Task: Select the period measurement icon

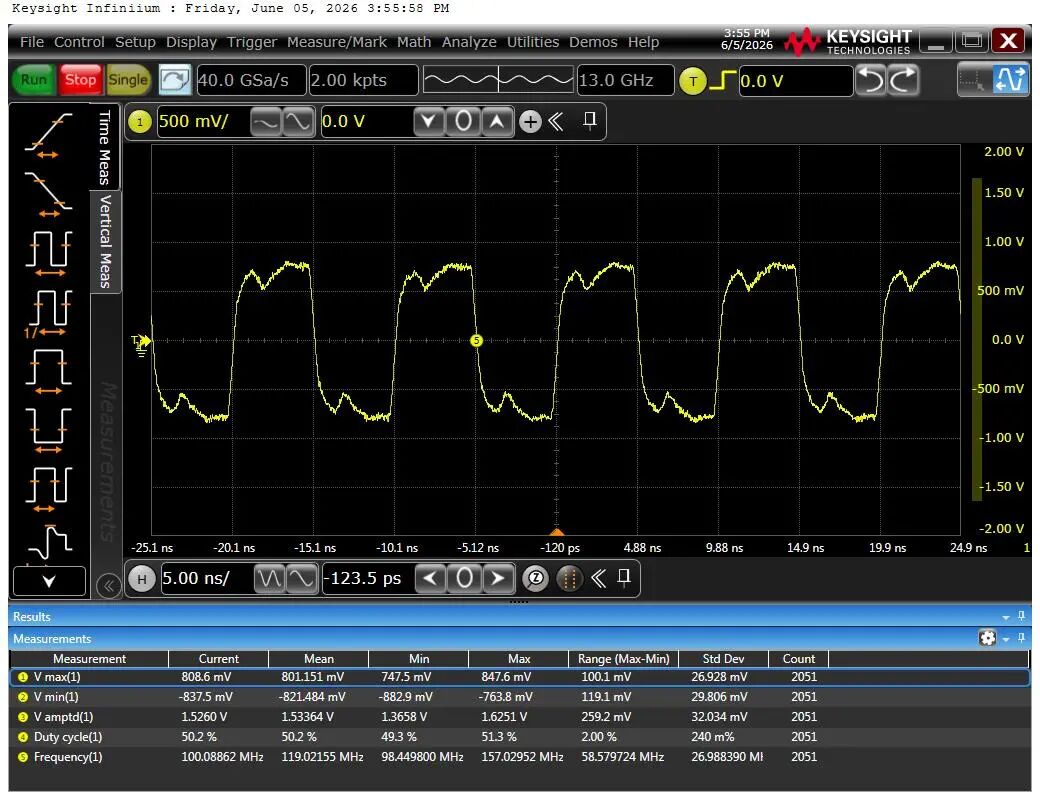Action: click(48, 253)
